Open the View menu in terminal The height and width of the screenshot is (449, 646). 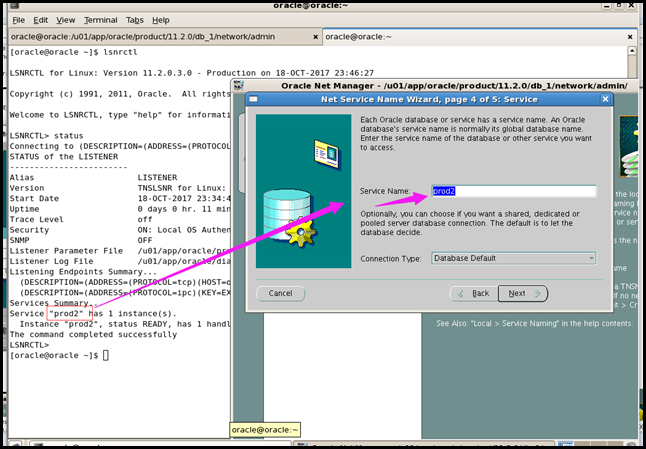click(x=66, y=20)
